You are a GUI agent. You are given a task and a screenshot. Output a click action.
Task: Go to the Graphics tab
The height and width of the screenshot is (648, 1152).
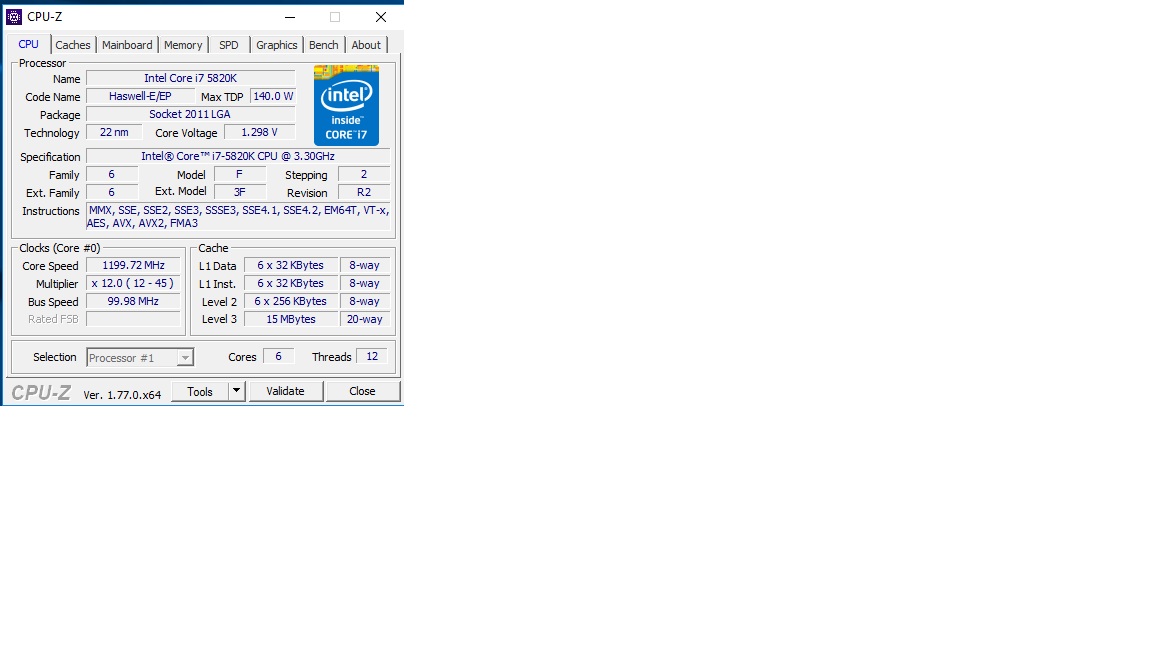point(276,45)
